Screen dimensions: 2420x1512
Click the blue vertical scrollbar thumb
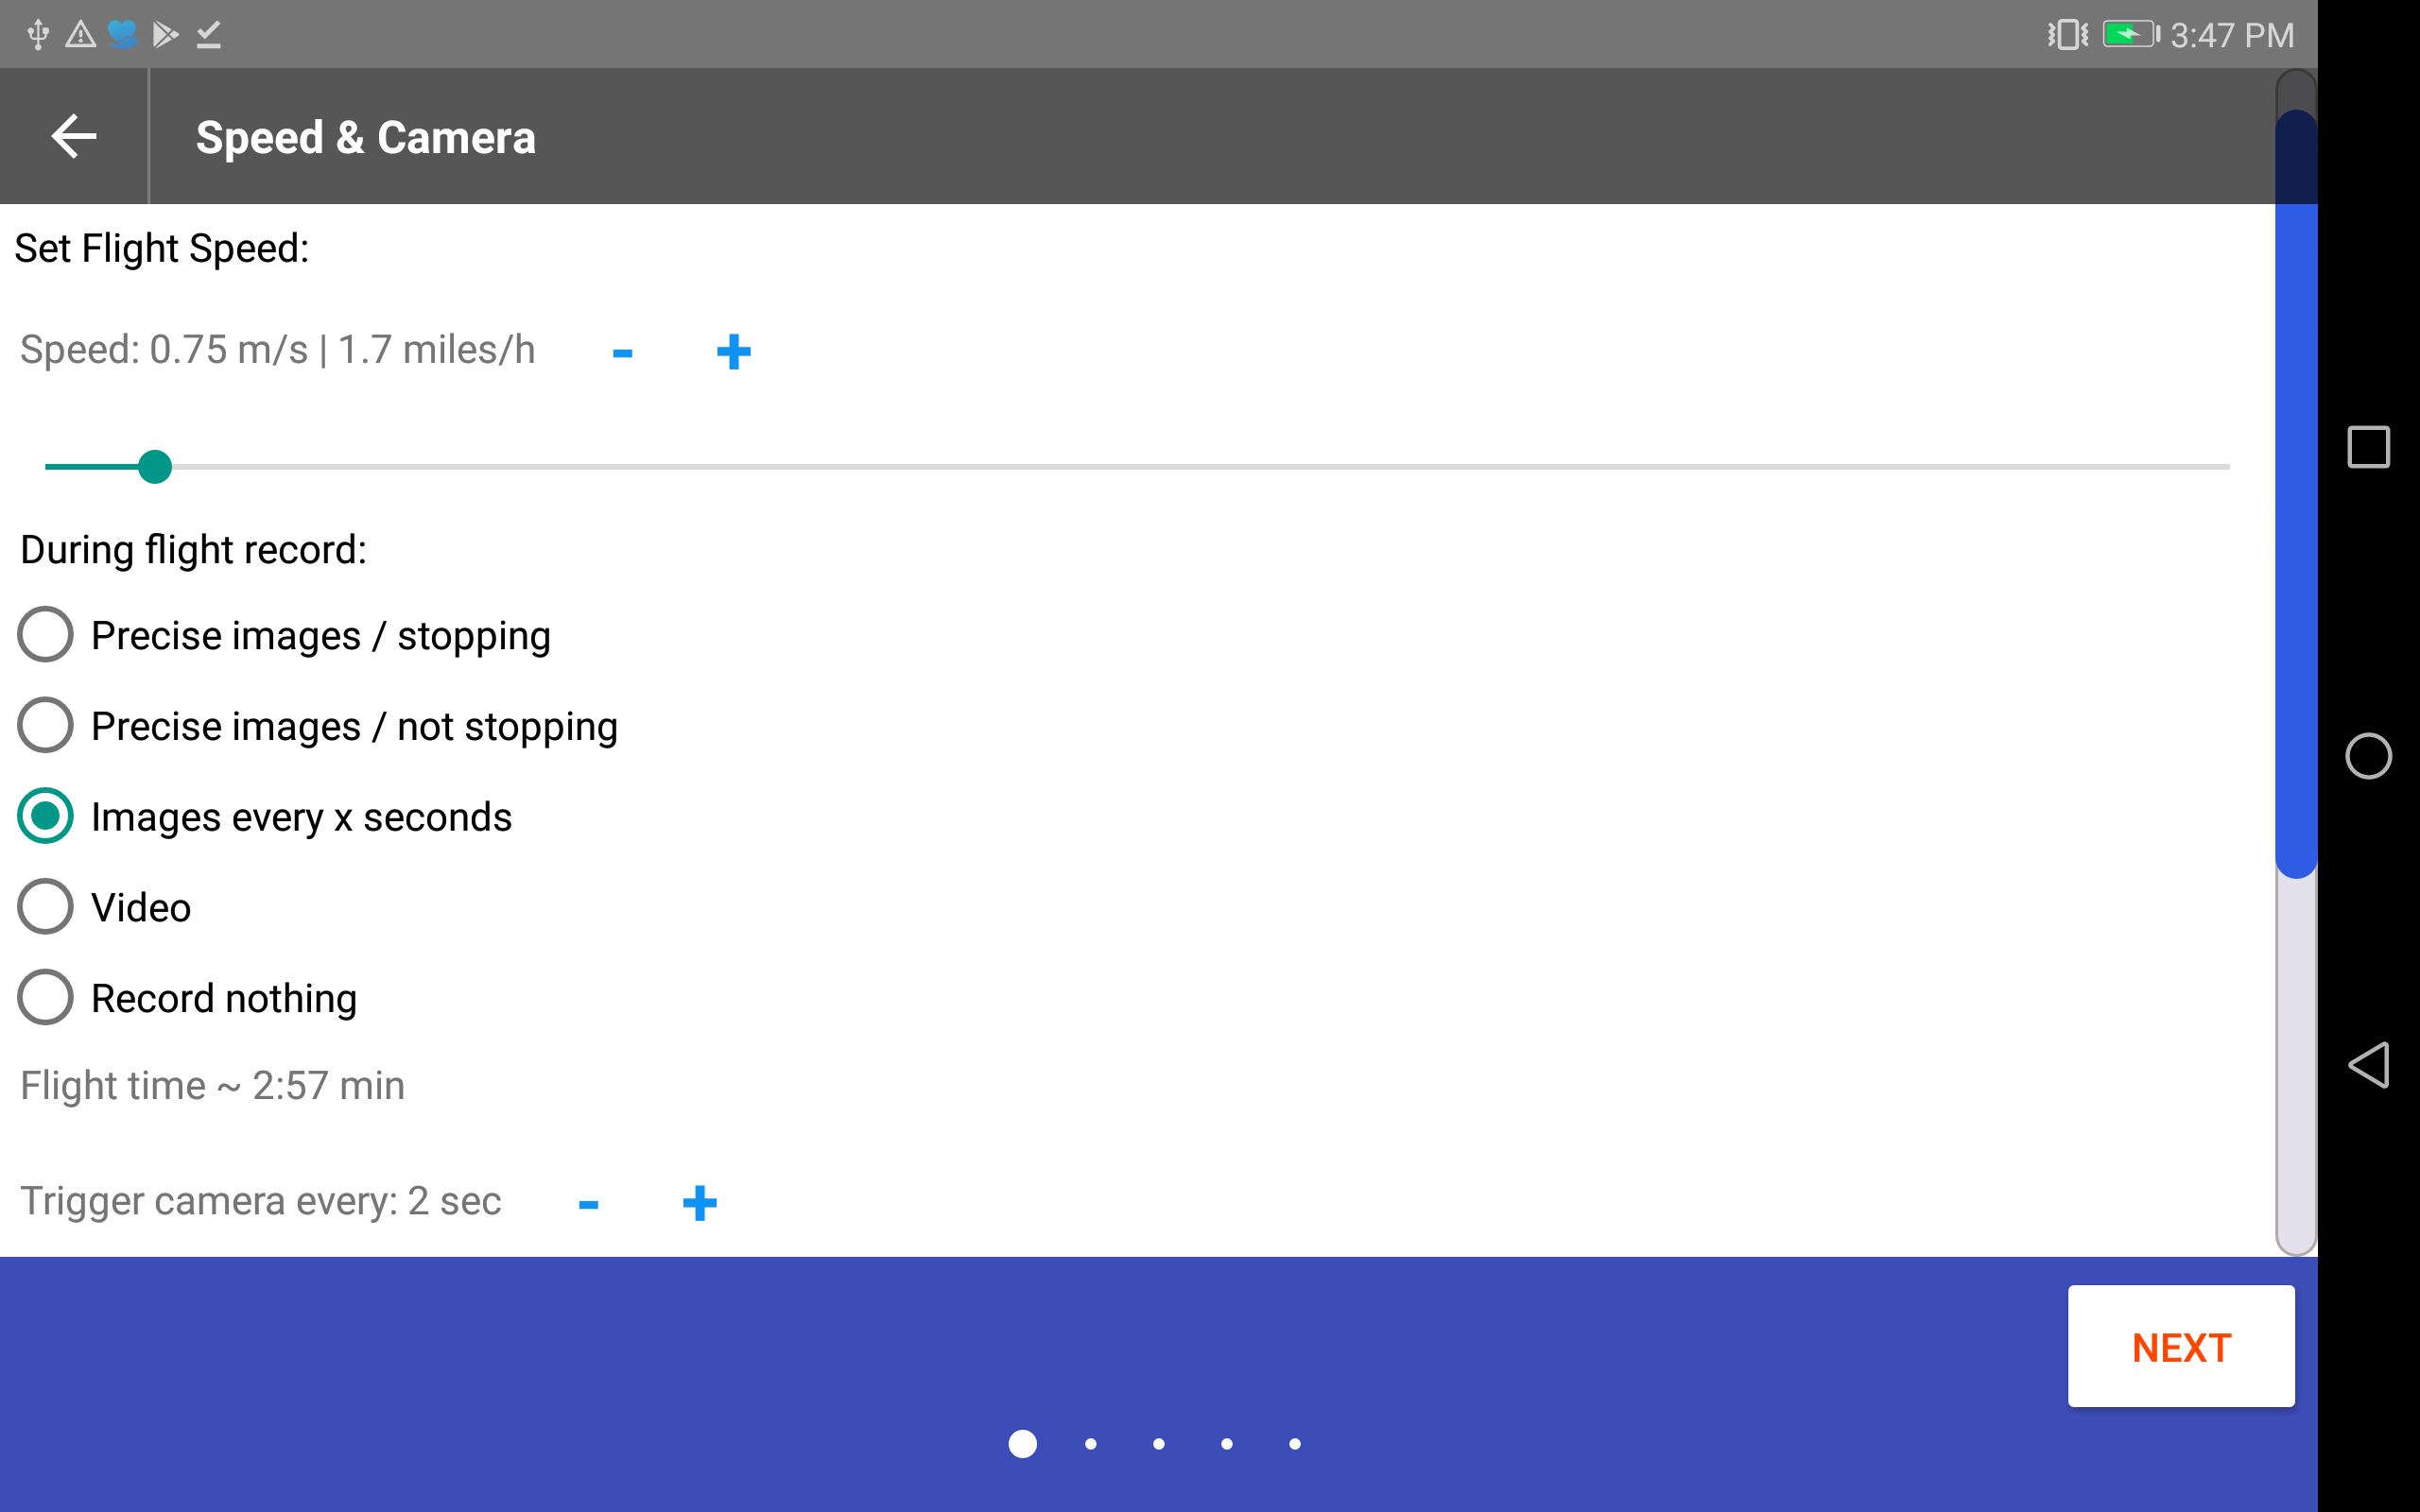(x=2296, y=494)
